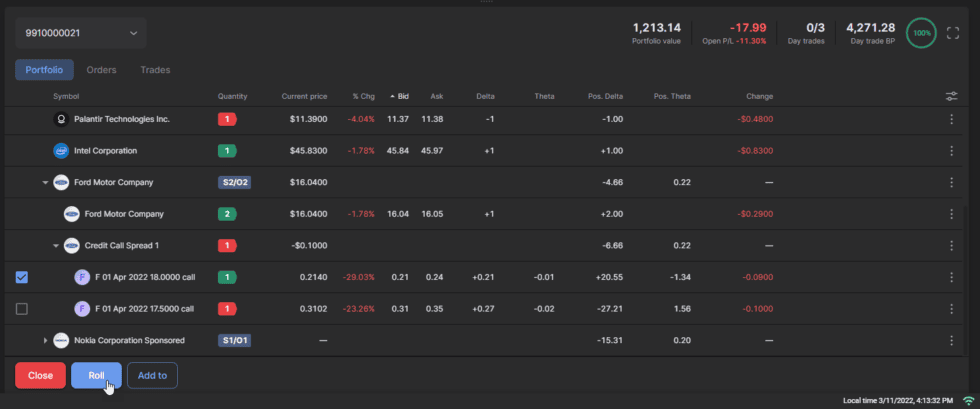Open the column settings sliders icon
Image resolution: width=980 pixels, height=409 pixels.
pos(951,96)
